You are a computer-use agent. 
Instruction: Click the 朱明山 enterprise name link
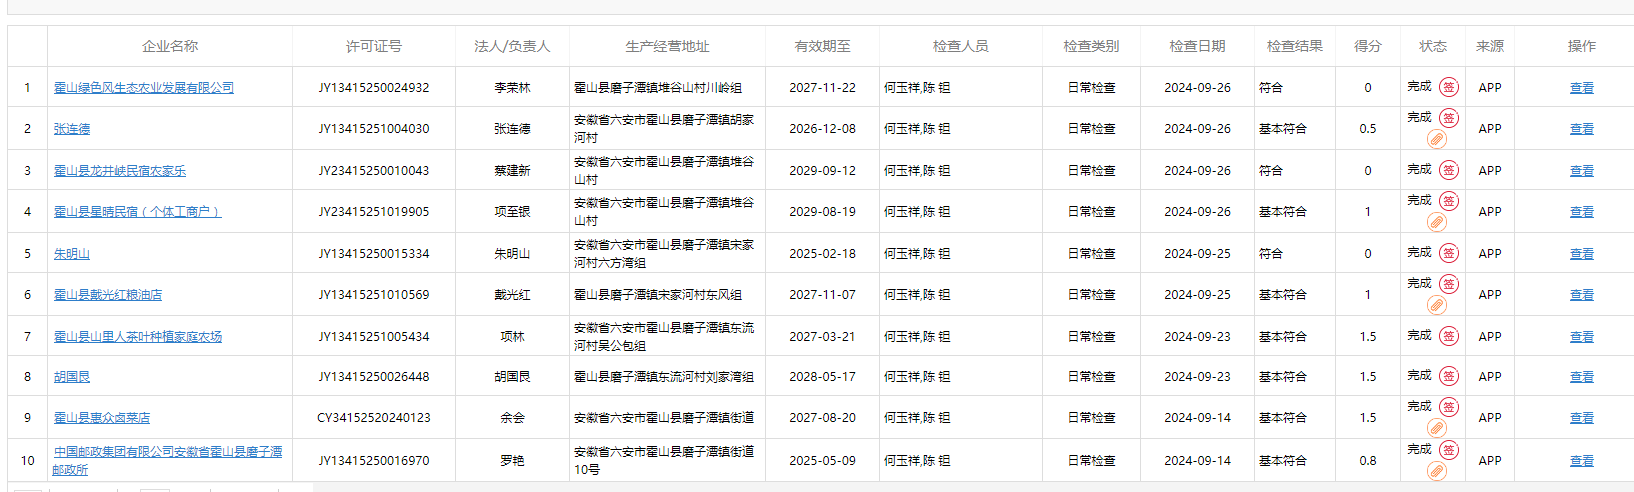click(72, 254)
